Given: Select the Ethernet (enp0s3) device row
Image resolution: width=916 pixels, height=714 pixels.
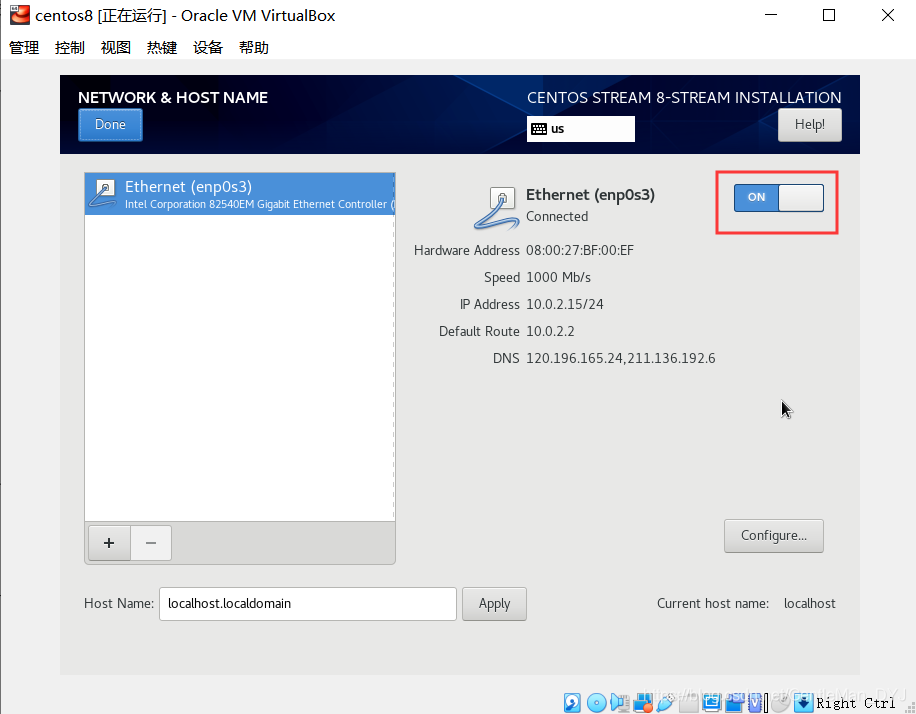Looking at the screenshot, I should [x=240, y=194].
